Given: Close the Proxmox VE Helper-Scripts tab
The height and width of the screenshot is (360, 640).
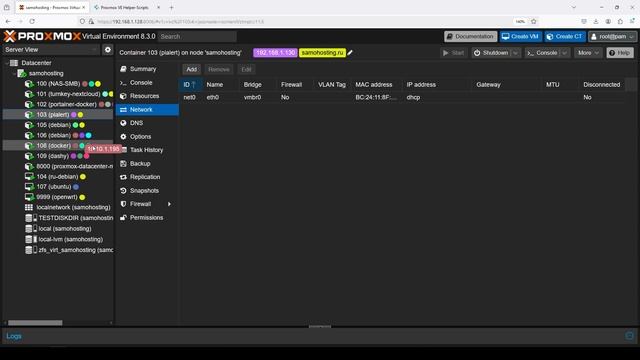Looking at the screenshot, I should point(158,7).
